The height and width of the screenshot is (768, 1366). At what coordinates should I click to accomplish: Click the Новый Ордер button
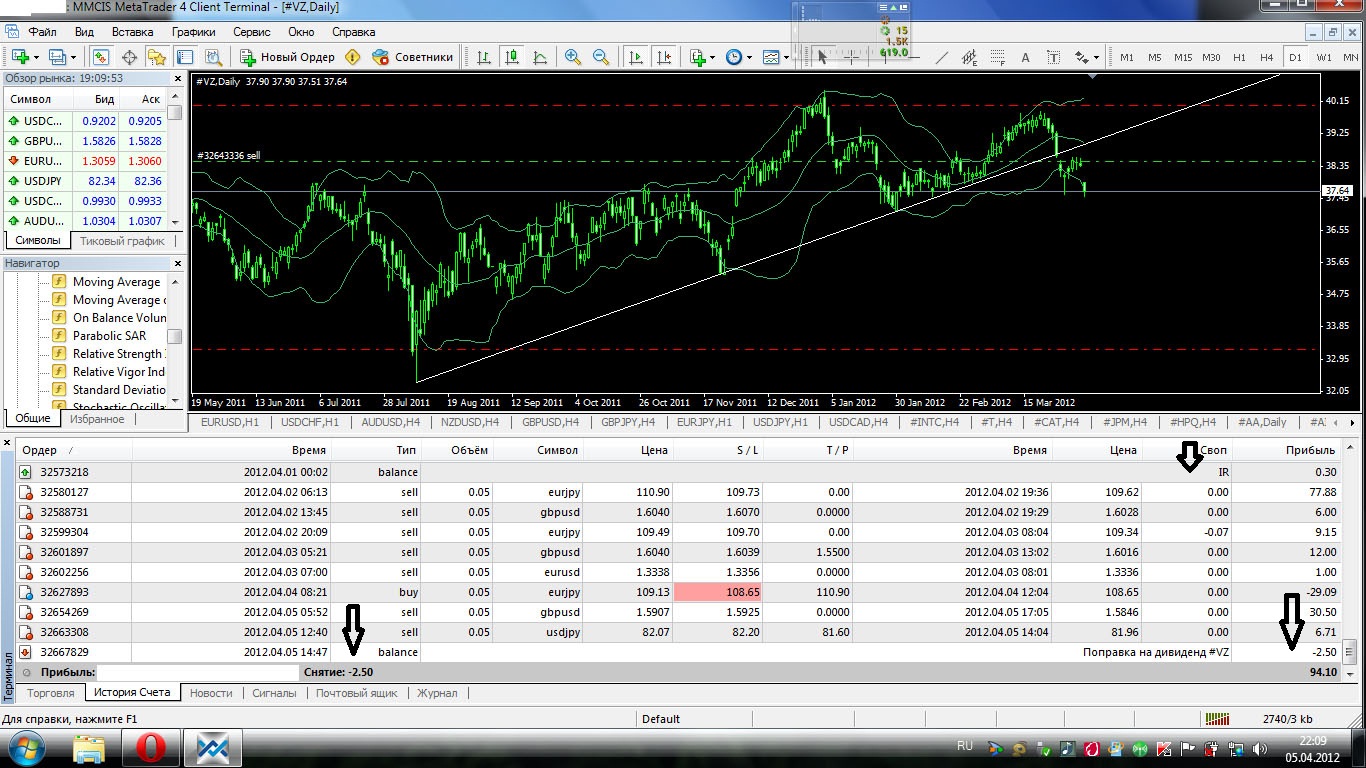(287, 57)
